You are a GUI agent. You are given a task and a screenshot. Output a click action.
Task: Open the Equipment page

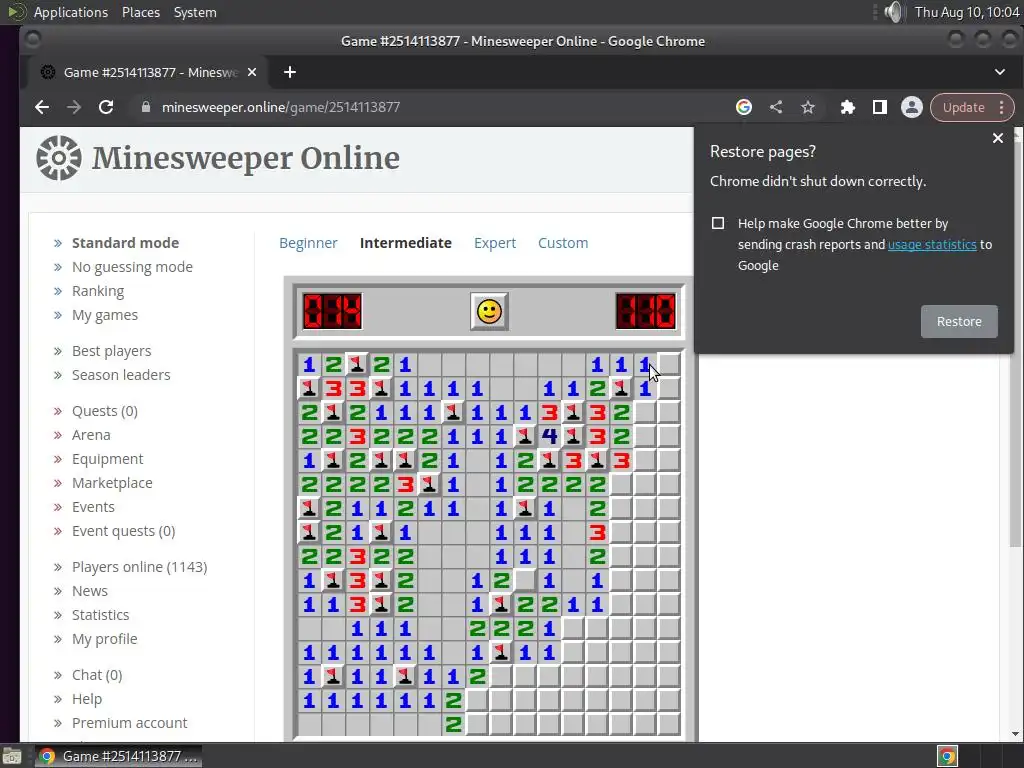tap(108, 459)
